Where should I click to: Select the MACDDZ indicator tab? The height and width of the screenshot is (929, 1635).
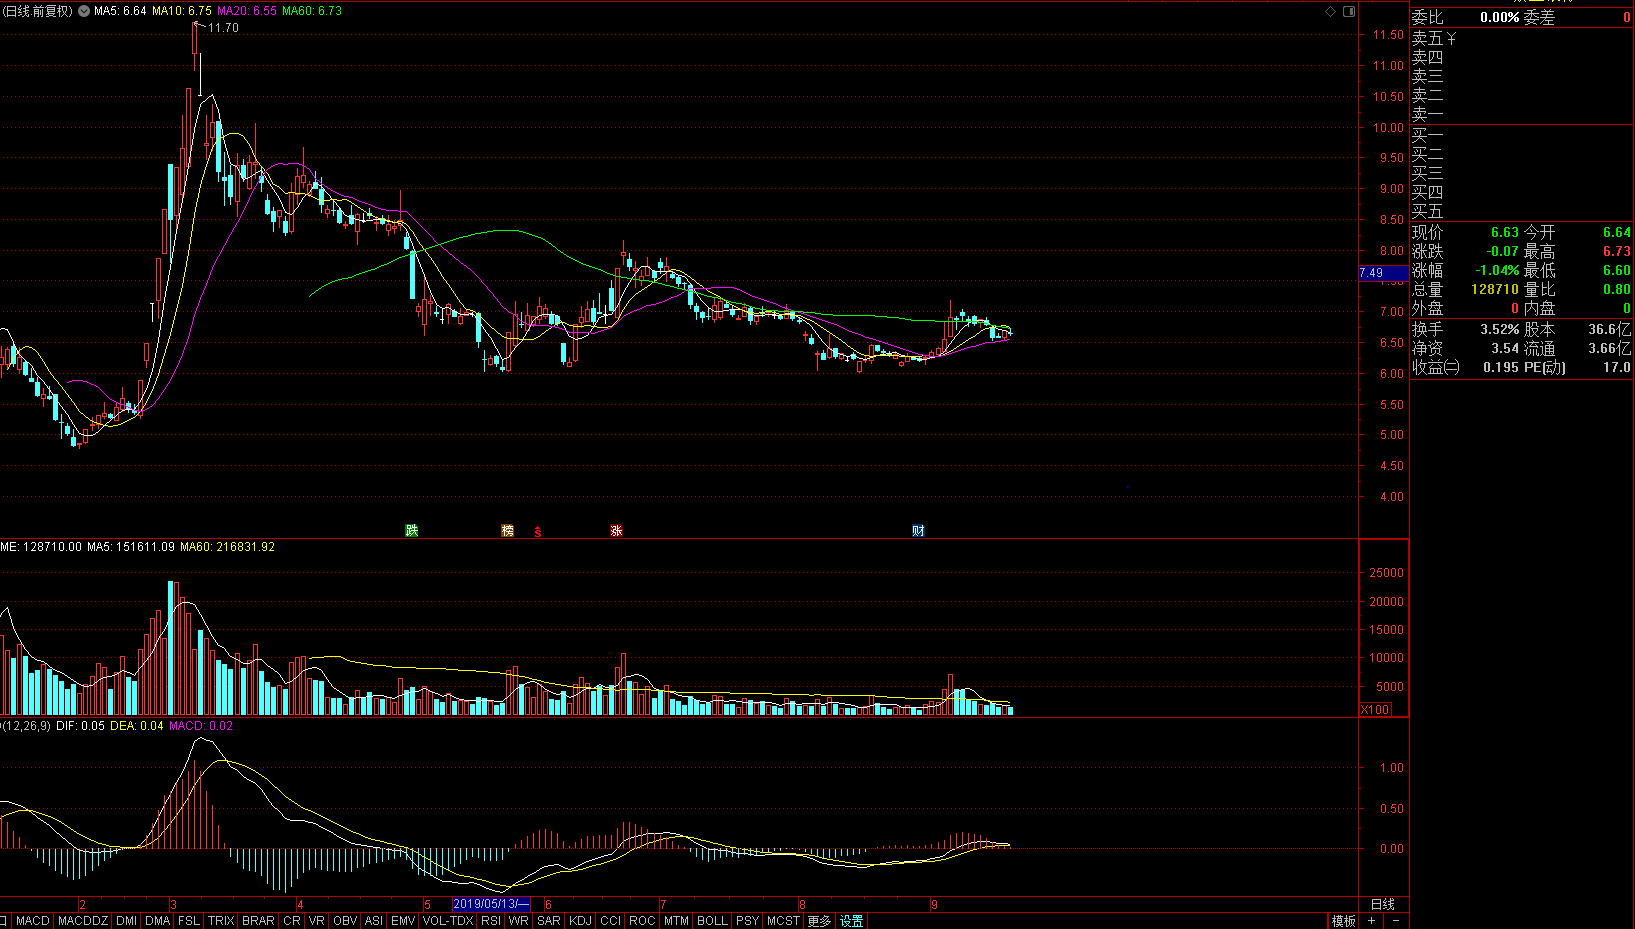coord(82,921)
